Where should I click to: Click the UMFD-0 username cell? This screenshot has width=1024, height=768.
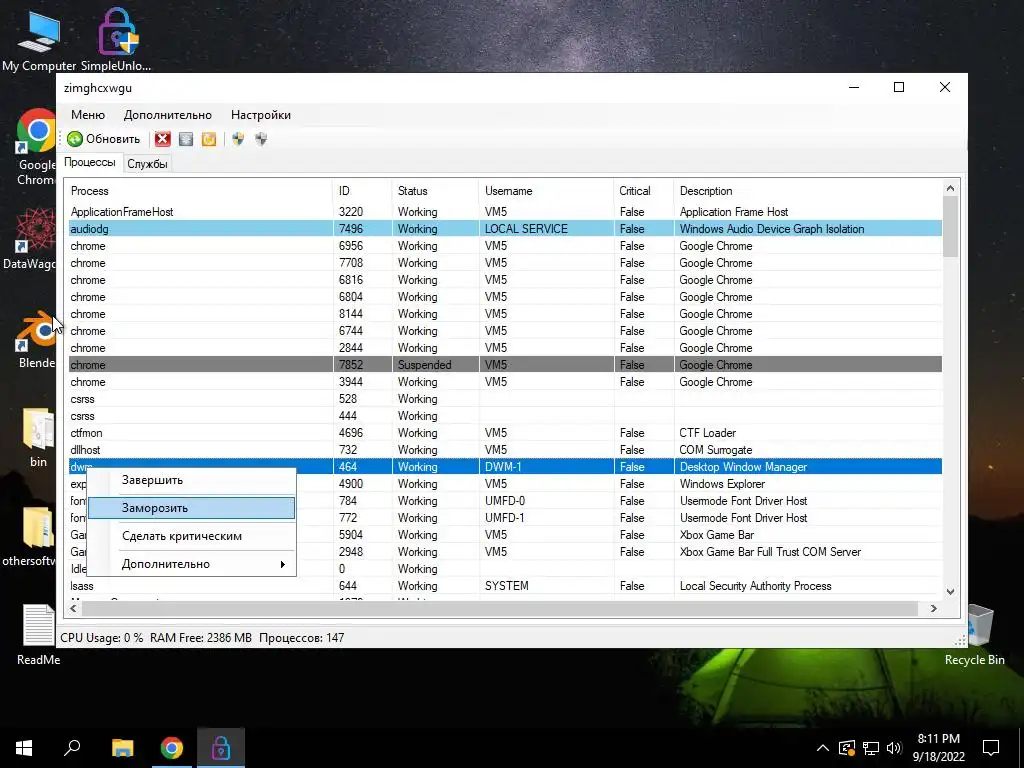point(505,501)
